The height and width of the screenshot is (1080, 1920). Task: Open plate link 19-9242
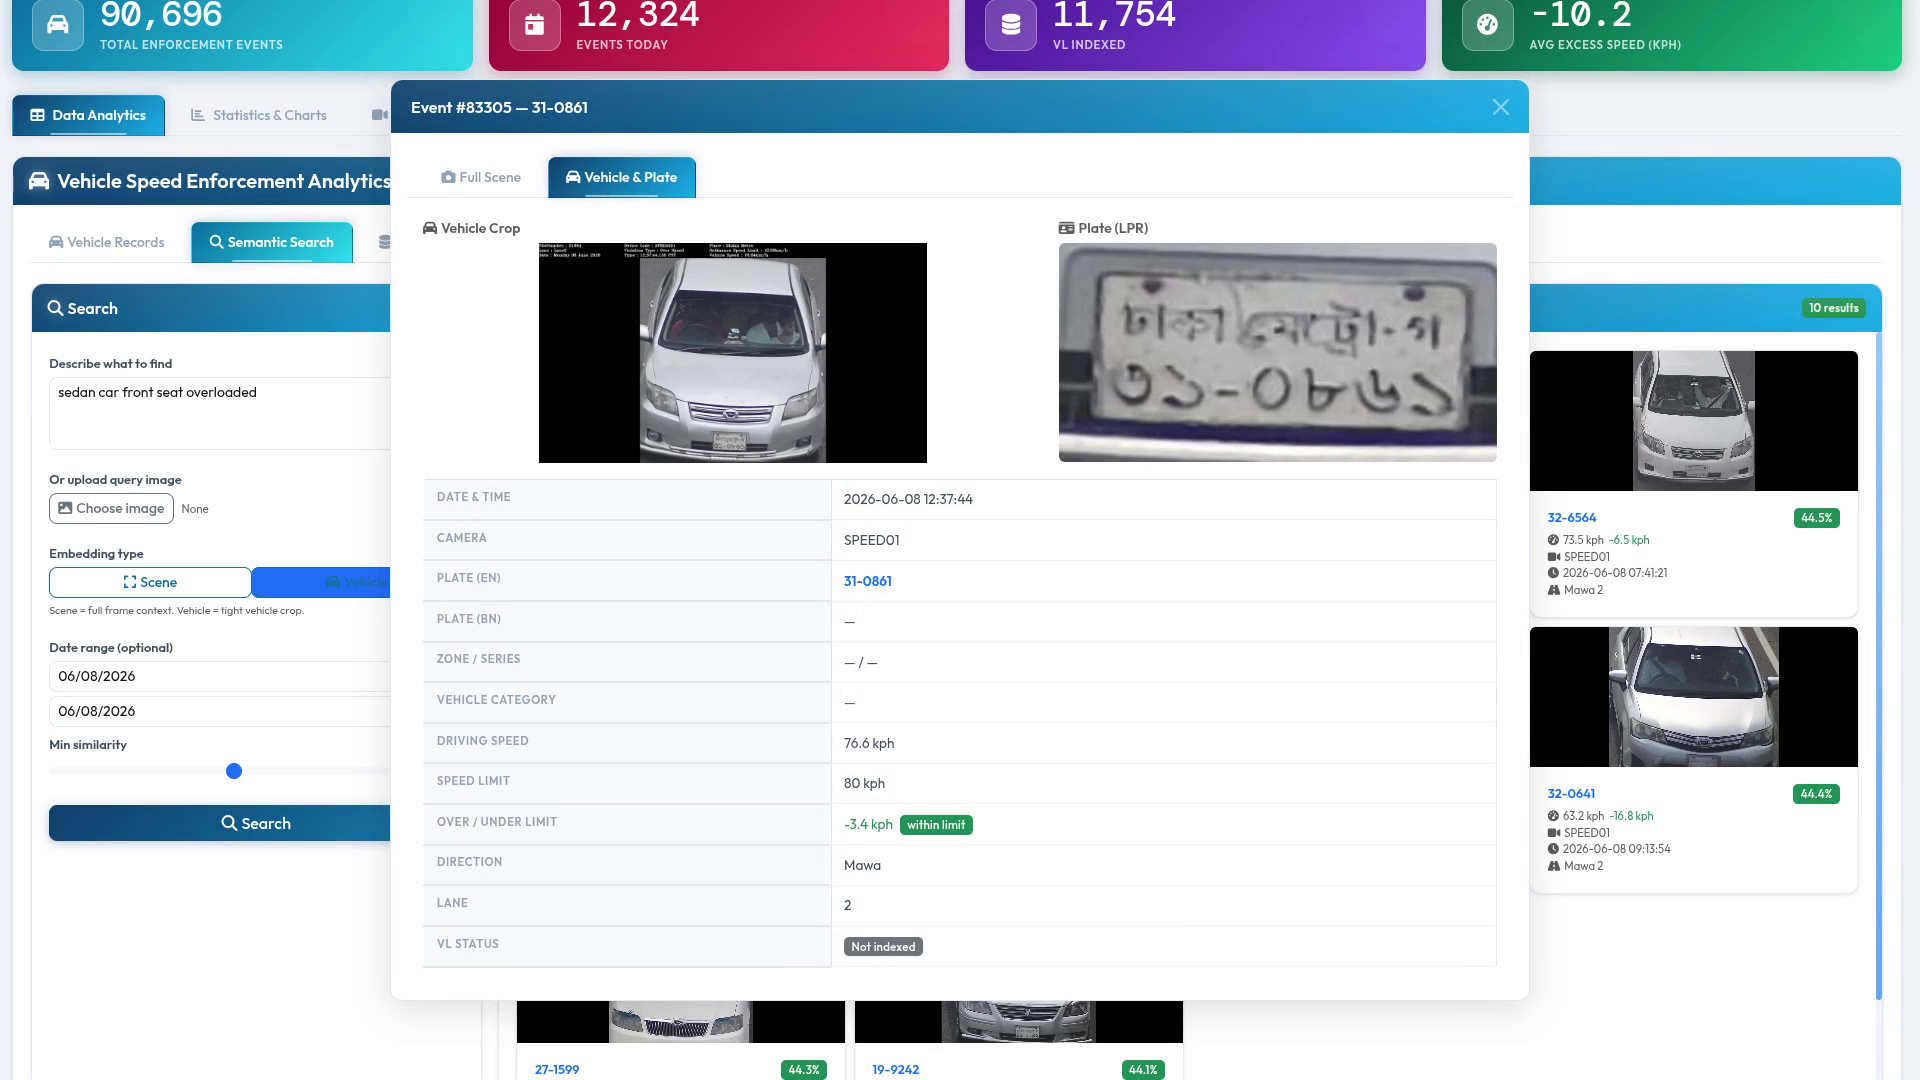[x=895, y=1070]
